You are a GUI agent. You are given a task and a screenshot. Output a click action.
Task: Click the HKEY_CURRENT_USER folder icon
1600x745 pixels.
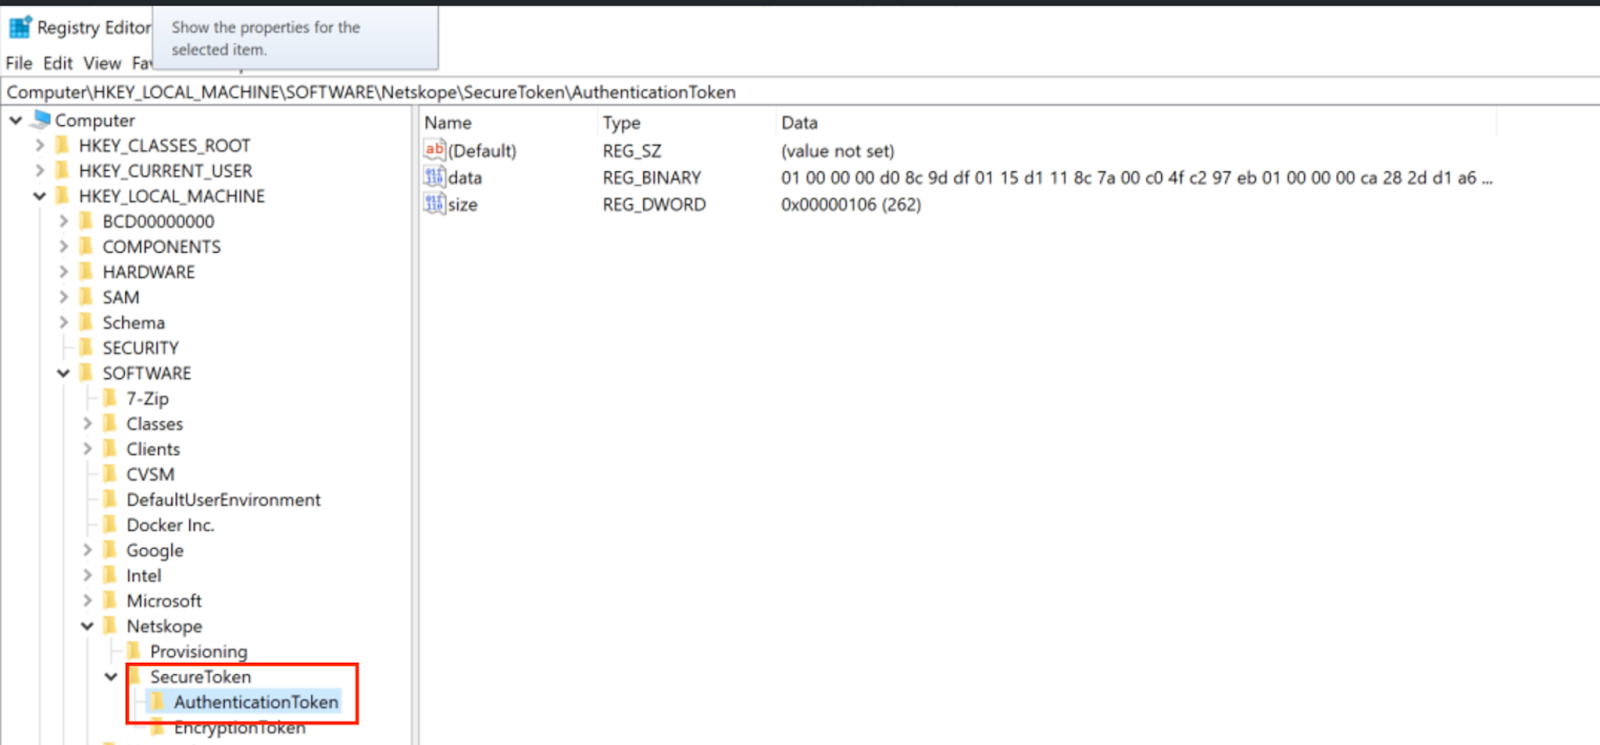pos(63,171)
